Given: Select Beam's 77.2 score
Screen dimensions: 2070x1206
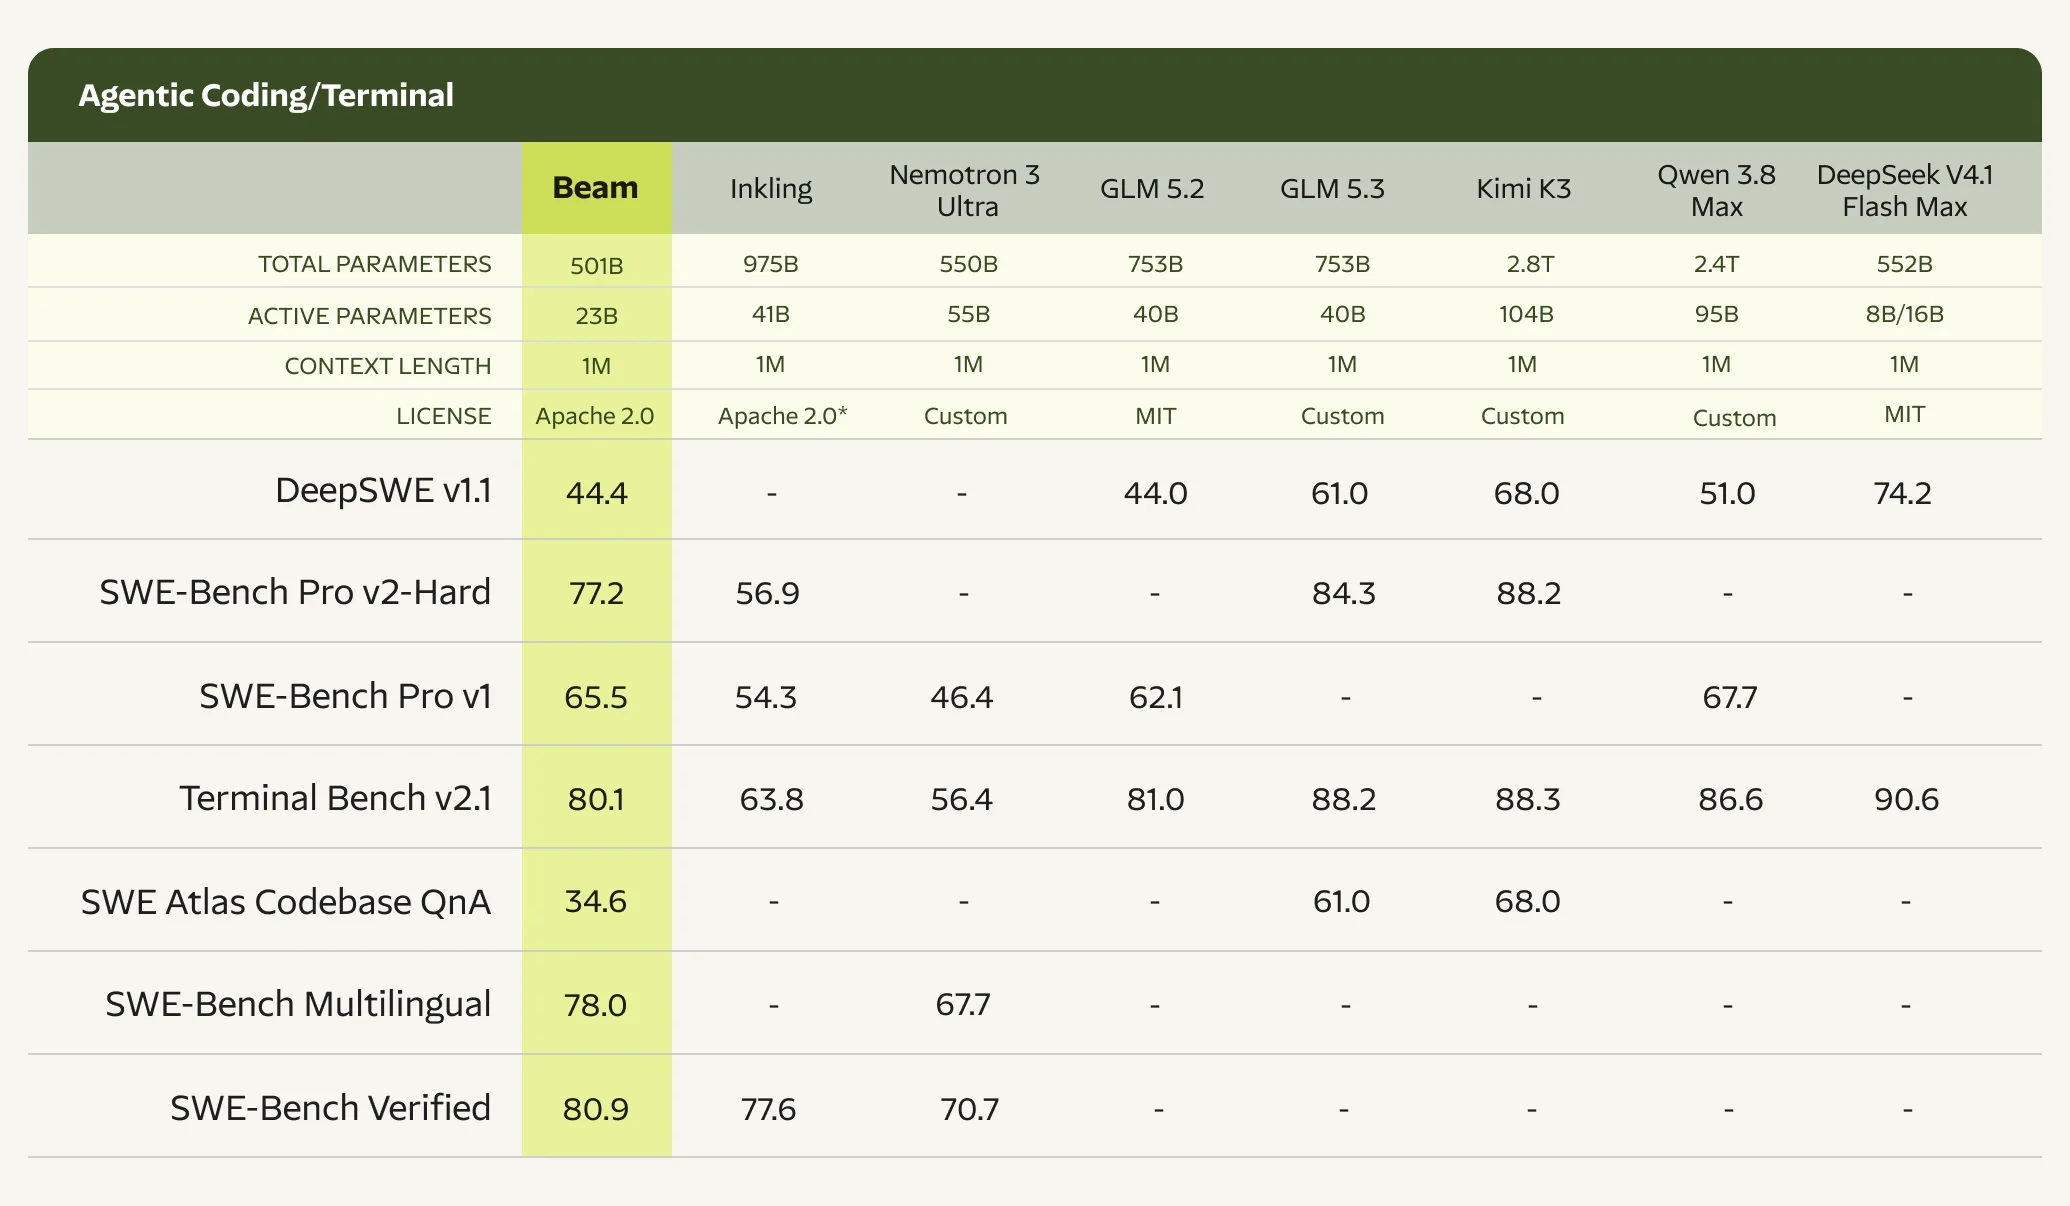Looking at the screenshot, I should click(597, 593).
